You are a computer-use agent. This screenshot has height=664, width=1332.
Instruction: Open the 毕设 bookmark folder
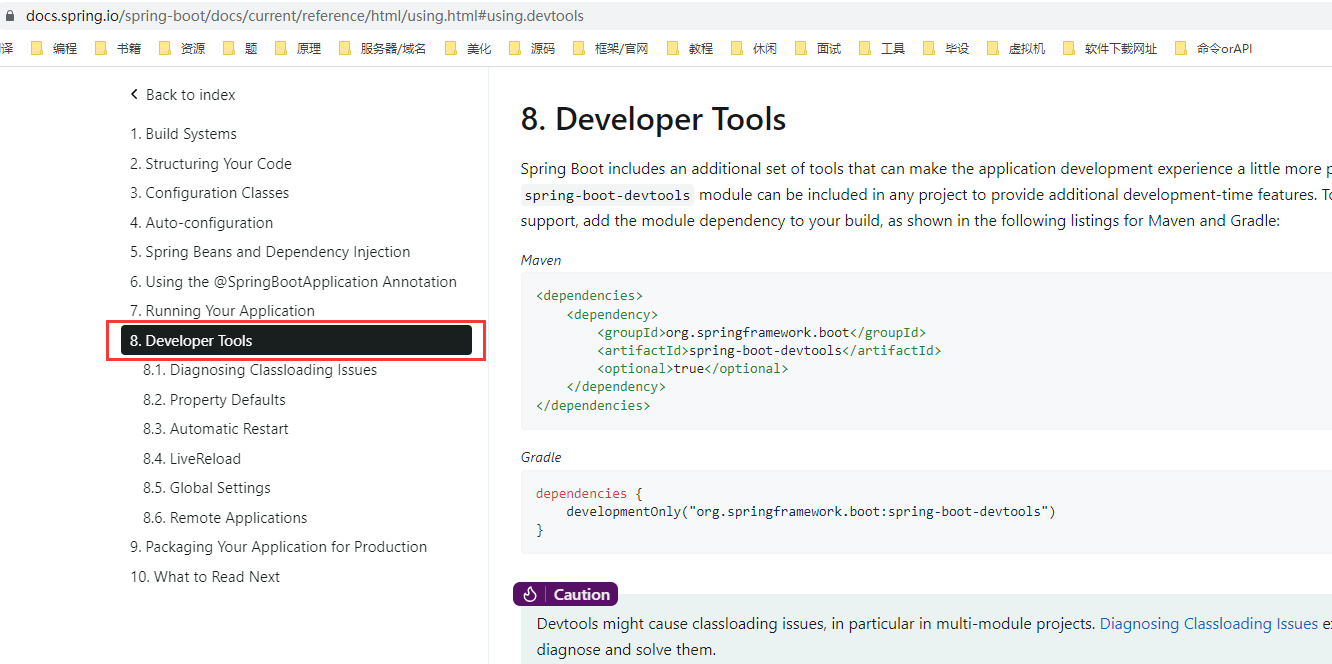click(946, 48)
